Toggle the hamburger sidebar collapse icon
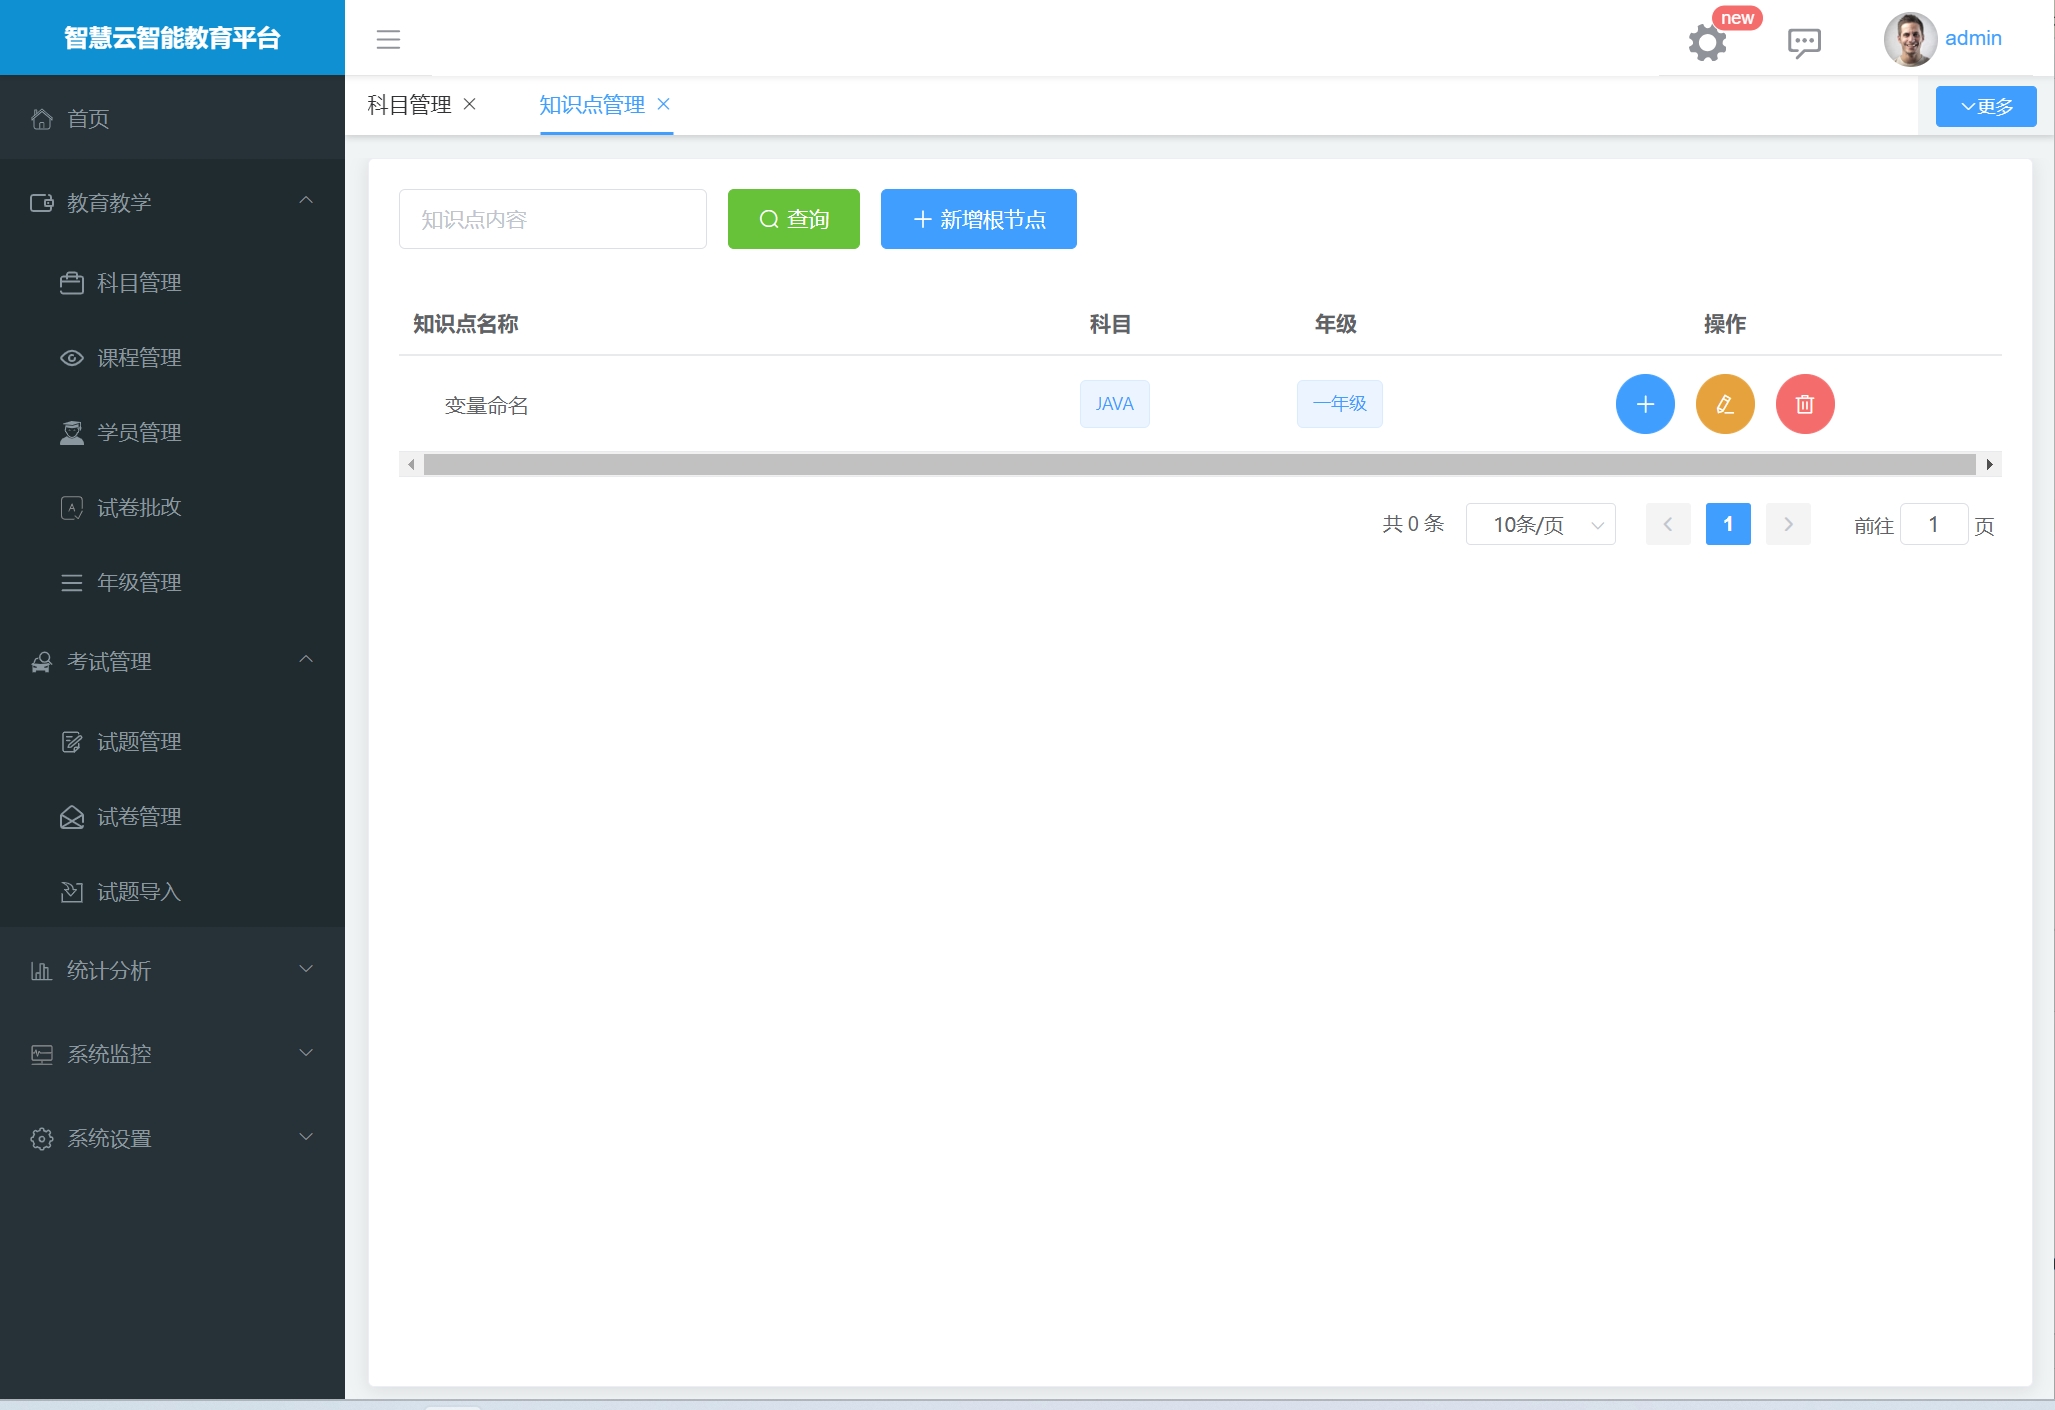The height and width of the screenshot is (1410, 2055). point(388,39)
